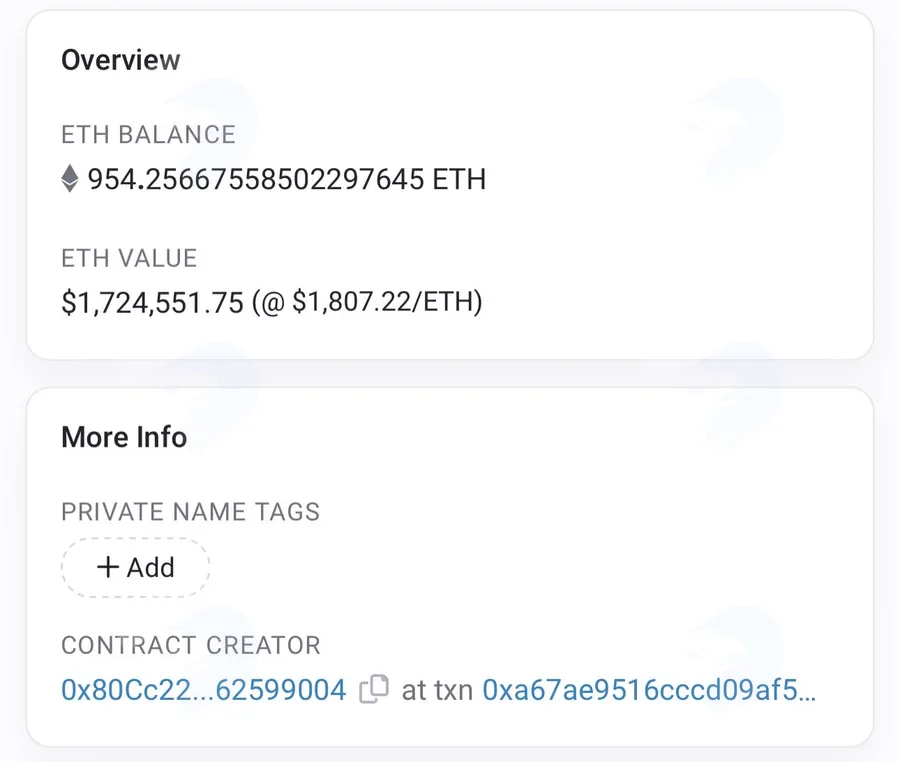The height and width of the screenshot is (762, 900).
Task: Click the PRIVATE NAME TAGS label
Action: coord(191,511)
